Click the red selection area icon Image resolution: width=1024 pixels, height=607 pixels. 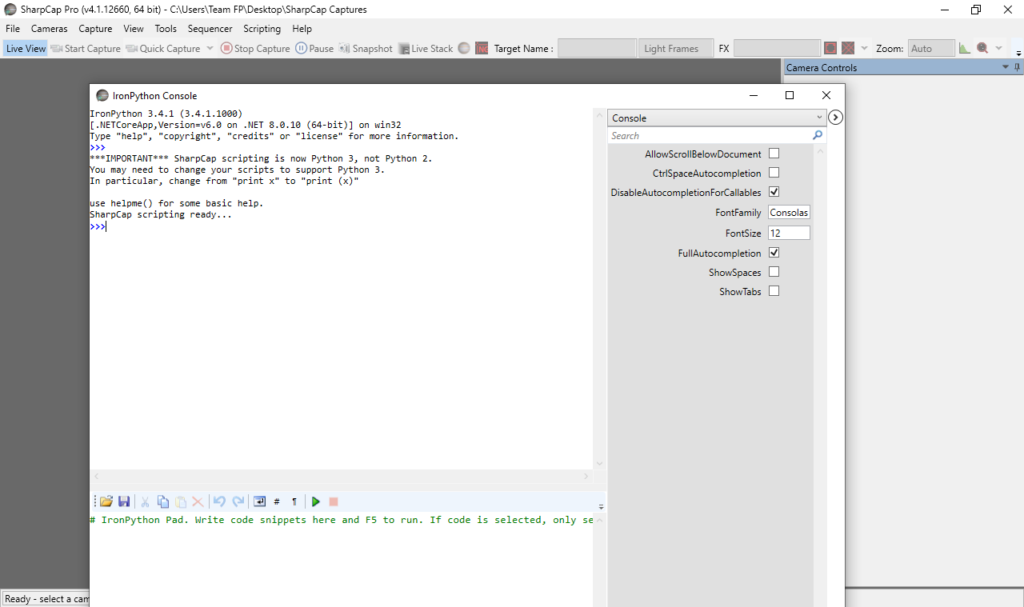tap(830, 48)
